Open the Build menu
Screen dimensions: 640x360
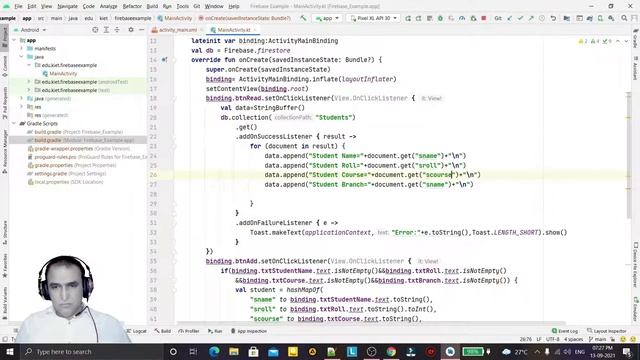[x=152, y=6]
